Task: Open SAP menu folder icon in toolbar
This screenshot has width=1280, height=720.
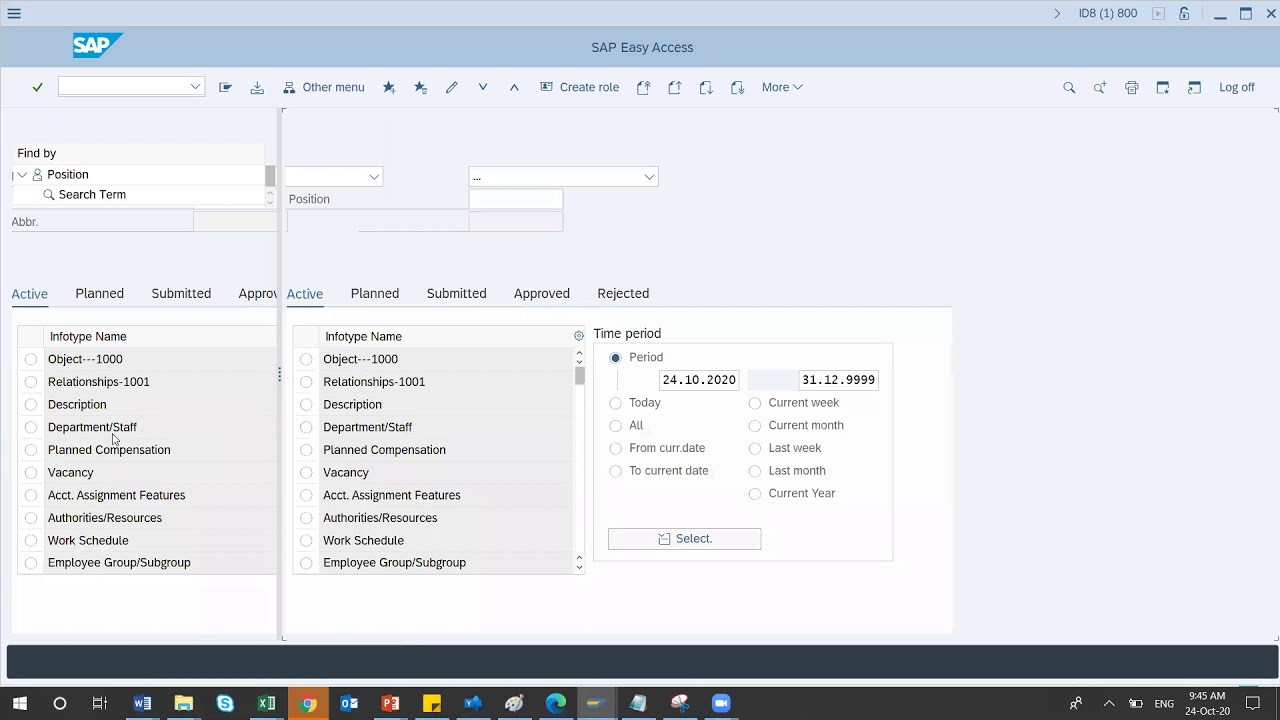Action: (x=225, y=87)
